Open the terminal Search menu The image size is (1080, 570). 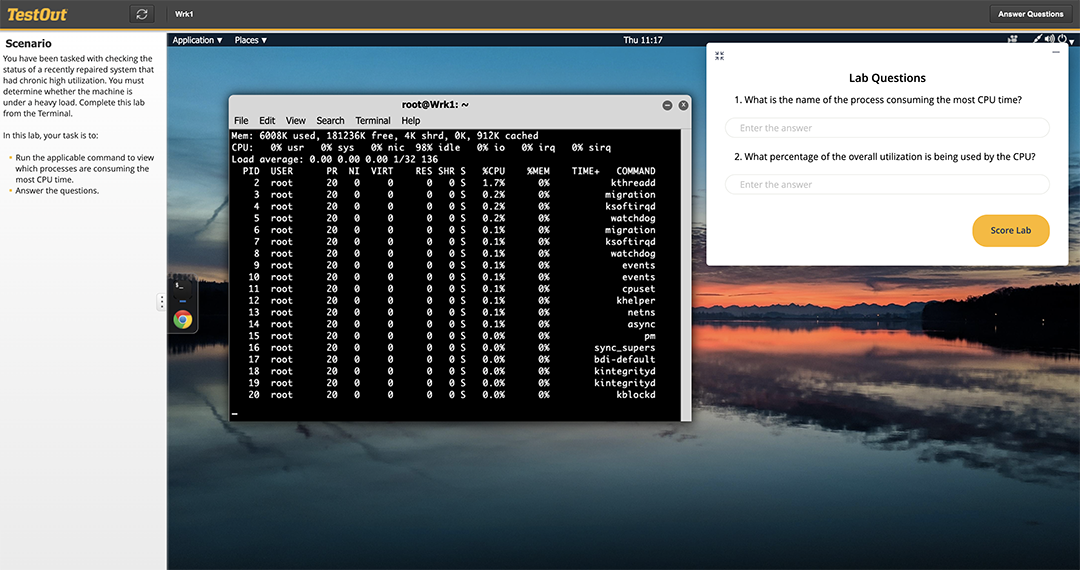point(330,121)
